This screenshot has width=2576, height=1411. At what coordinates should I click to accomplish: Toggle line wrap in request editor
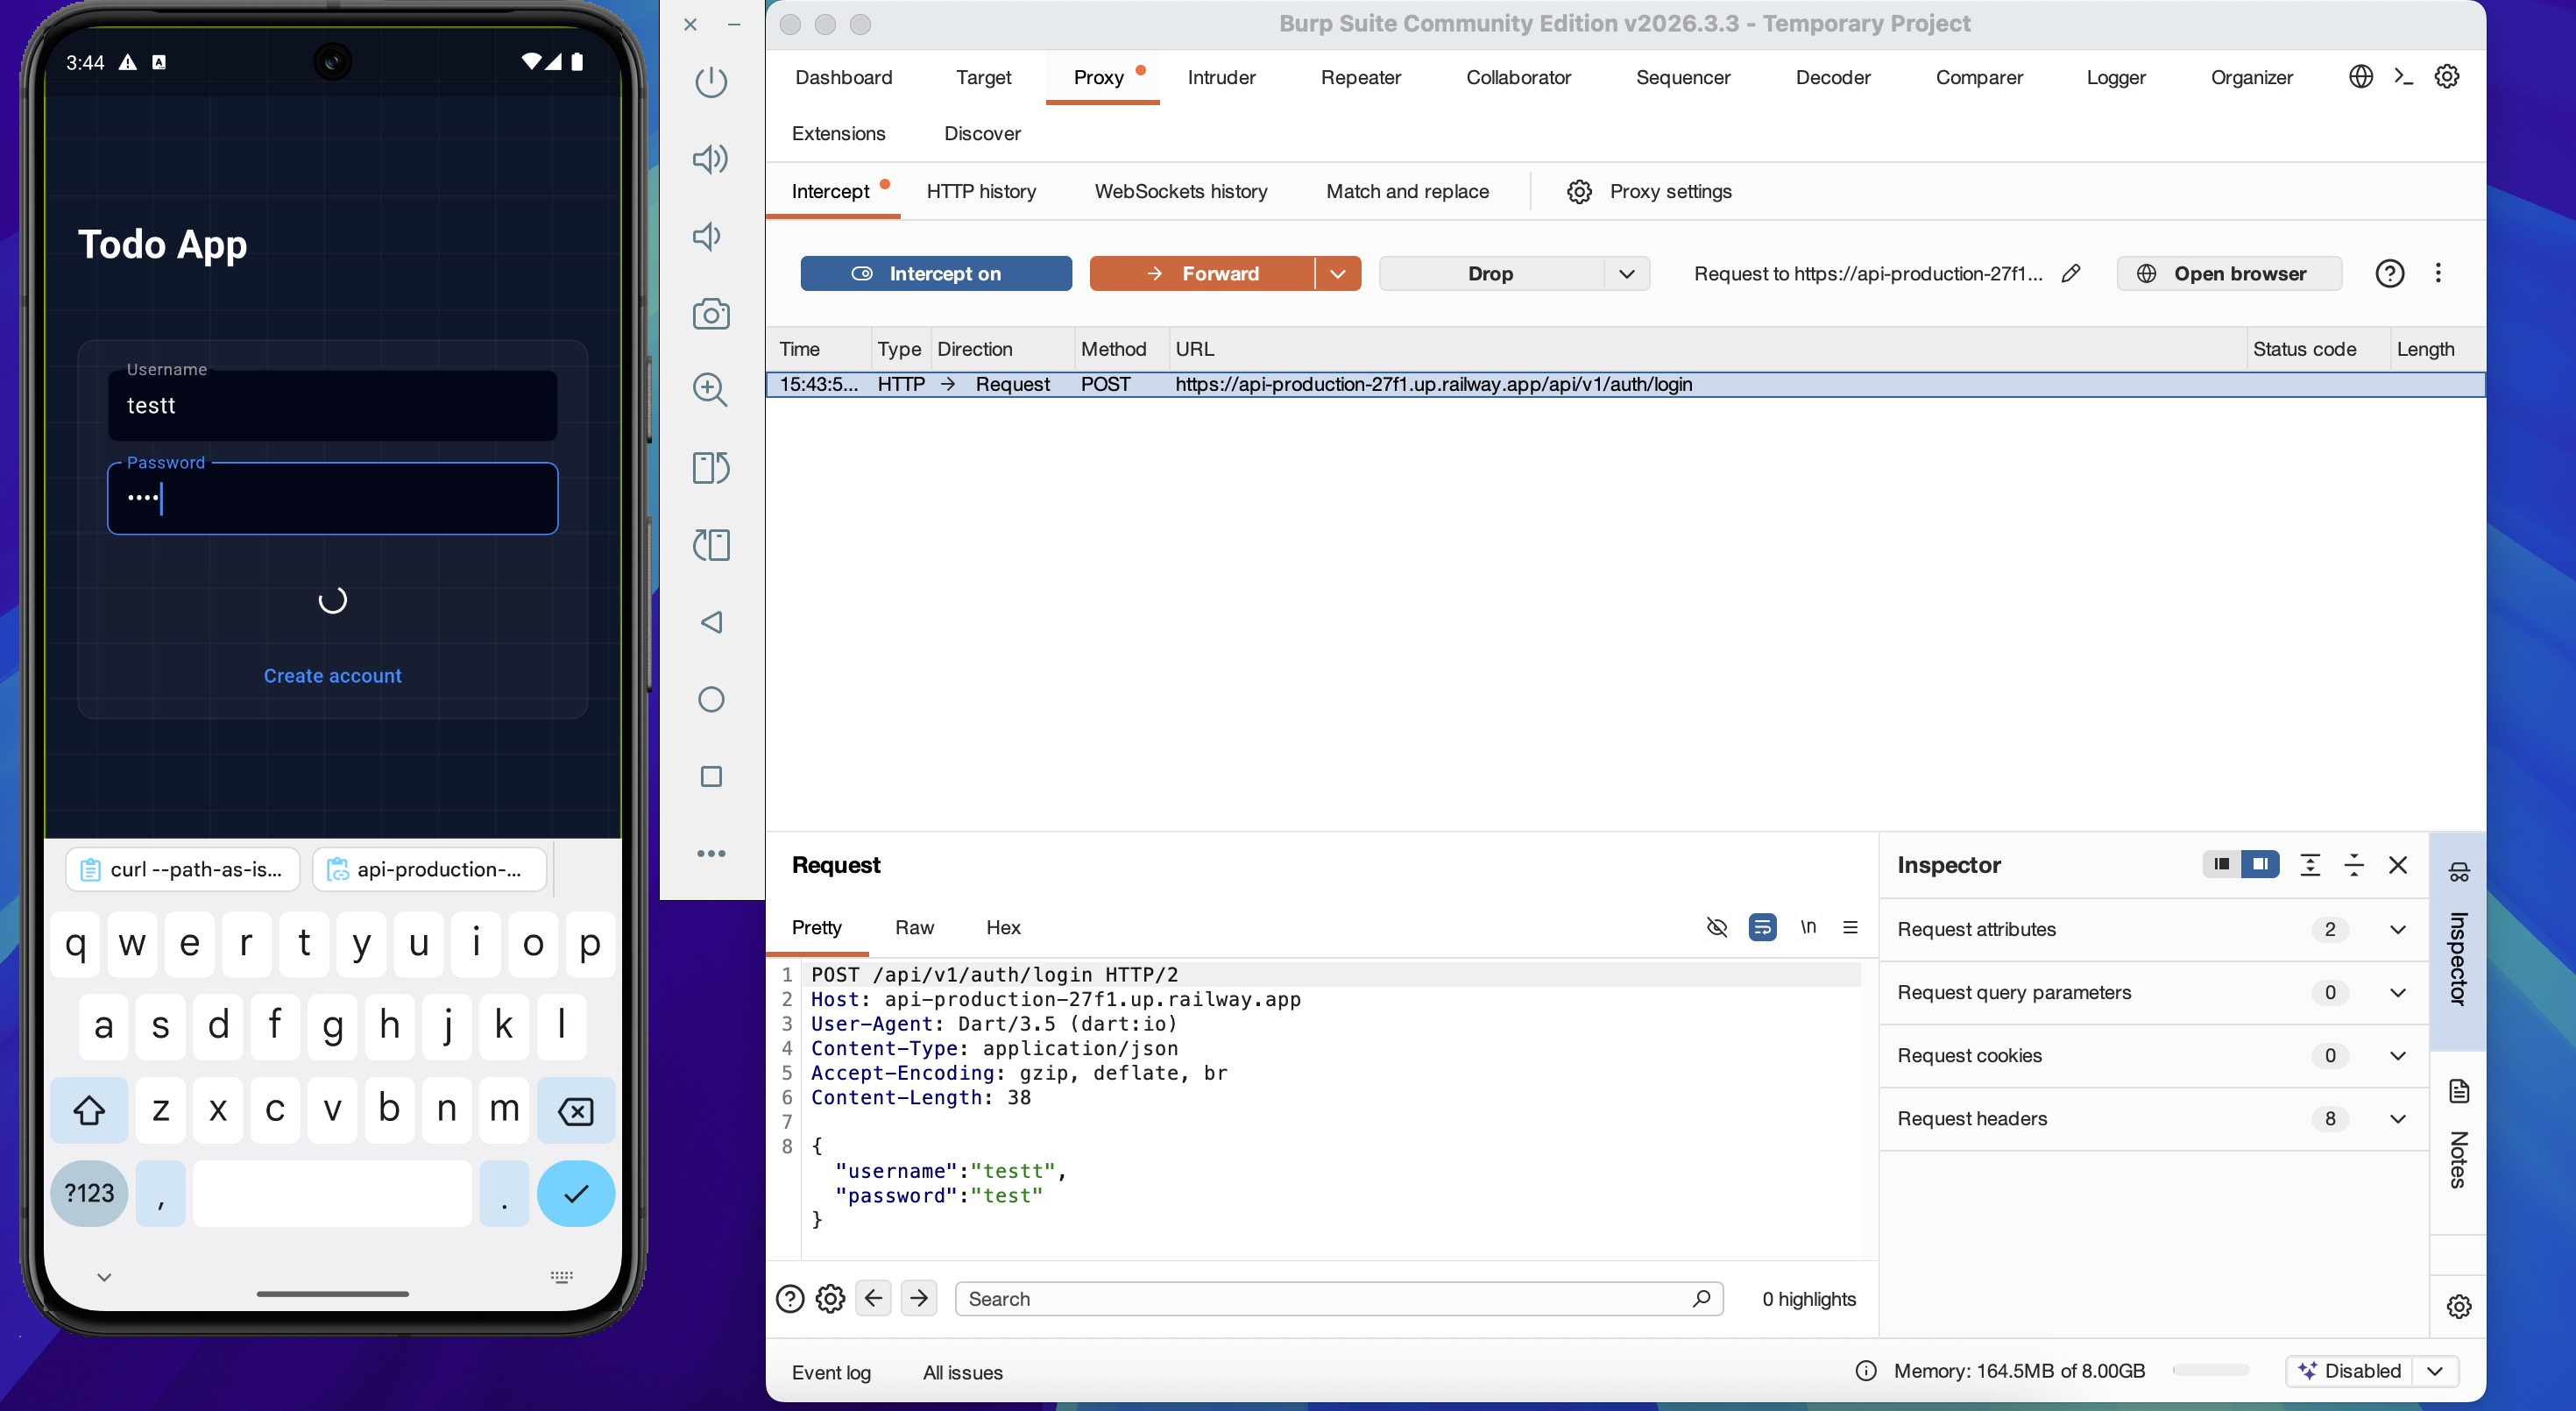1762,927
